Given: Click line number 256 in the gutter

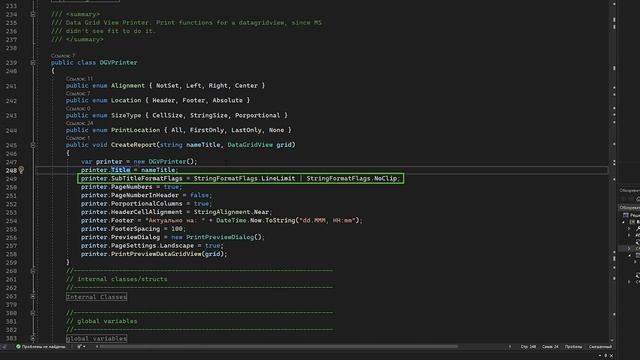Looking at the screenshot, I should (11, 237).
